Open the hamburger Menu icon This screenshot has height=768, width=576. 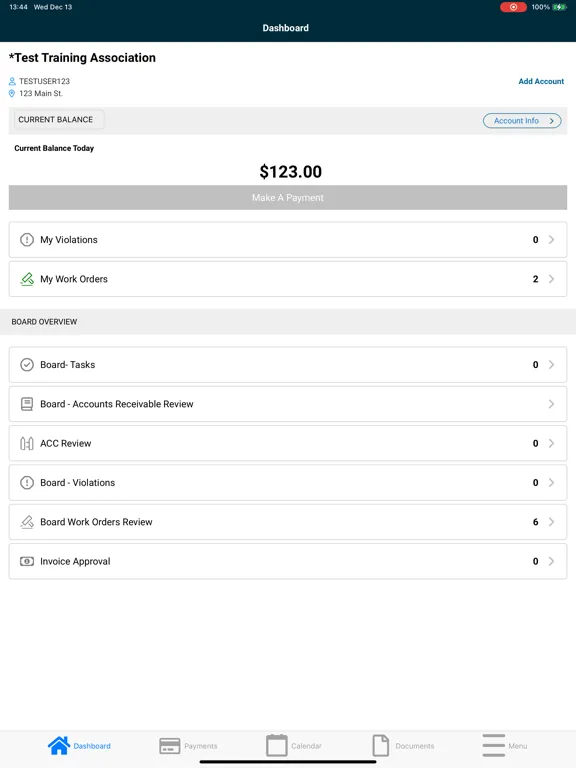pos(493,745)
